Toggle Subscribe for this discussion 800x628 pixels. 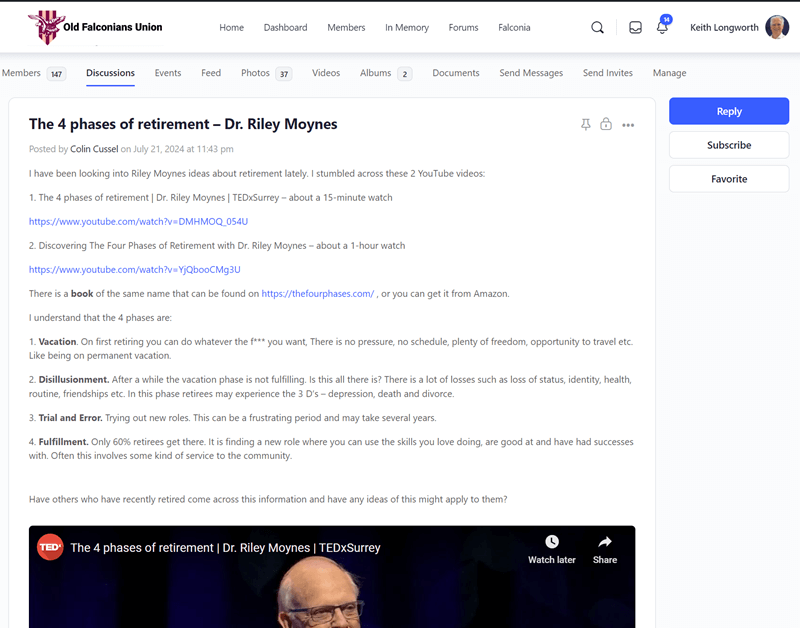coord(728,145)
